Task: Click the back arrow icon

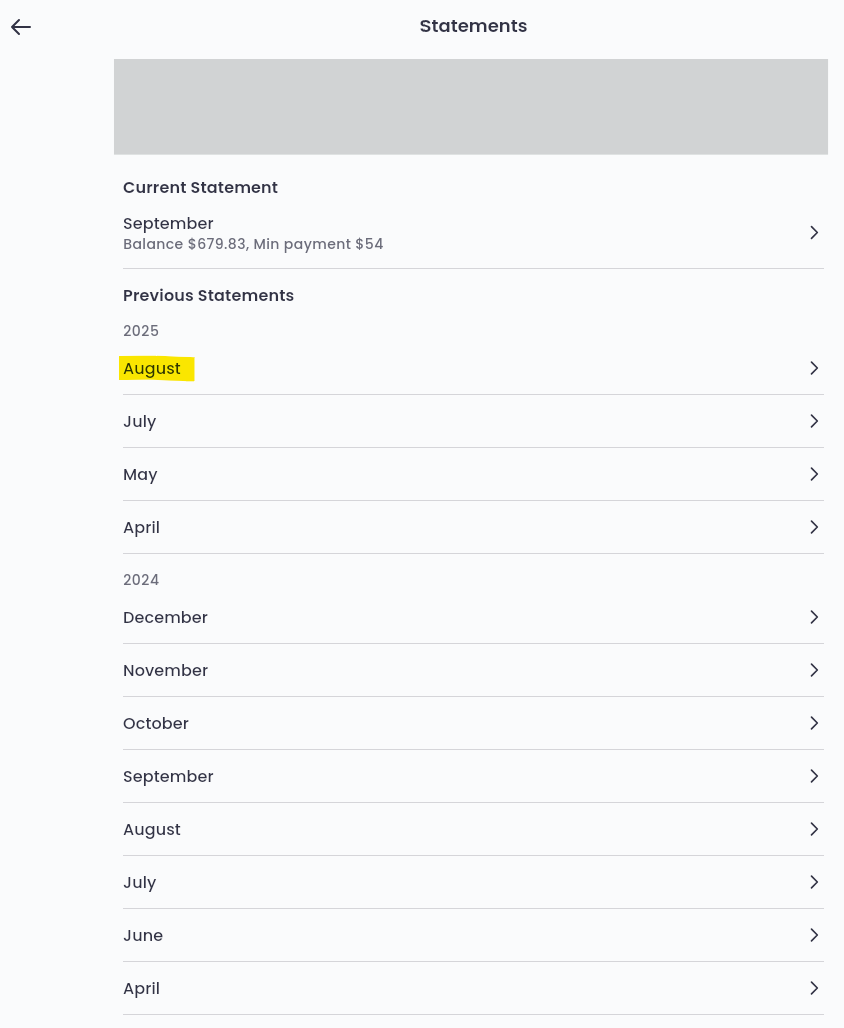Action: (x=21, y=27)
